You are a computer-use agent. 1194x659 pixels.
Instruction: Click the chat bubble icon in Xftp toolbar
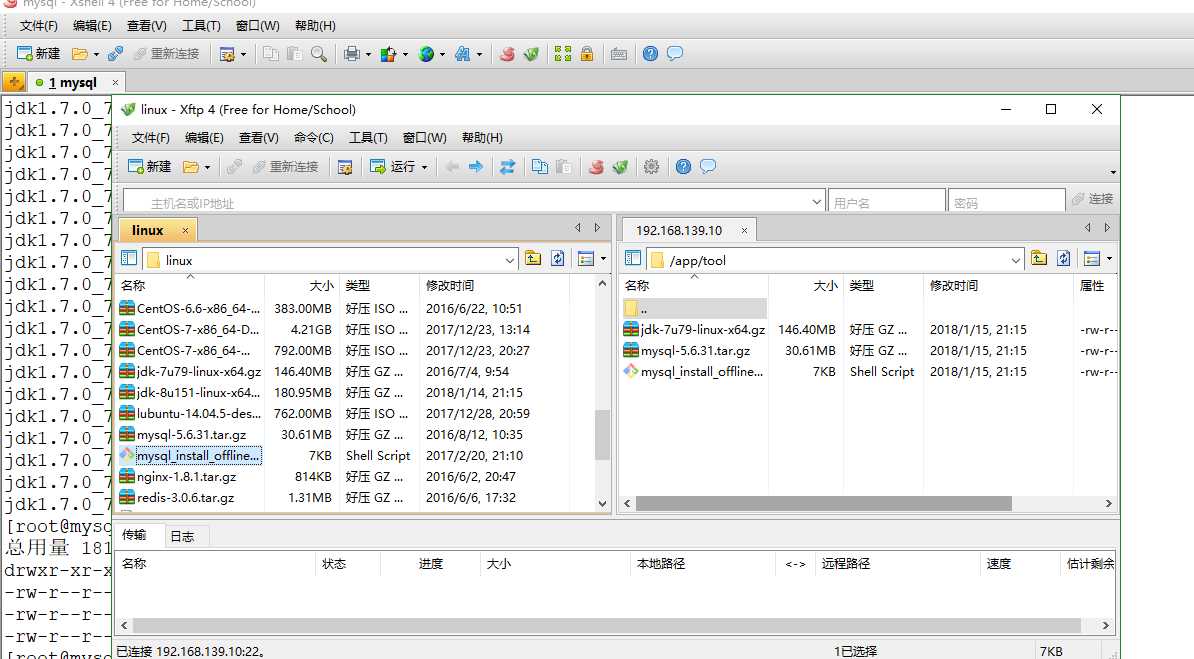pyautogui.click(x=707, y=167)
